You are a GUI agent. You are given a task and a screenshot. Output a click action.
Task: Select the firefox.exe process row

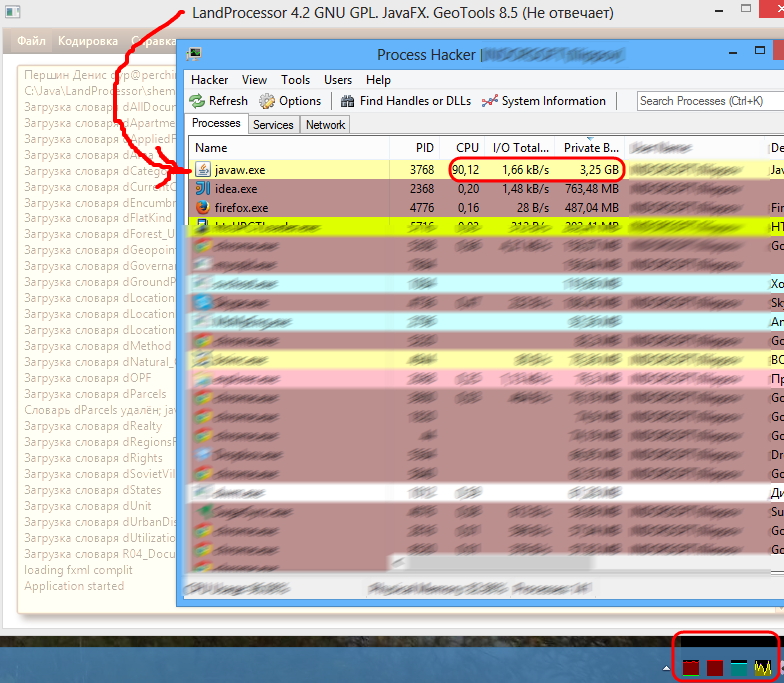click(486, 208)
